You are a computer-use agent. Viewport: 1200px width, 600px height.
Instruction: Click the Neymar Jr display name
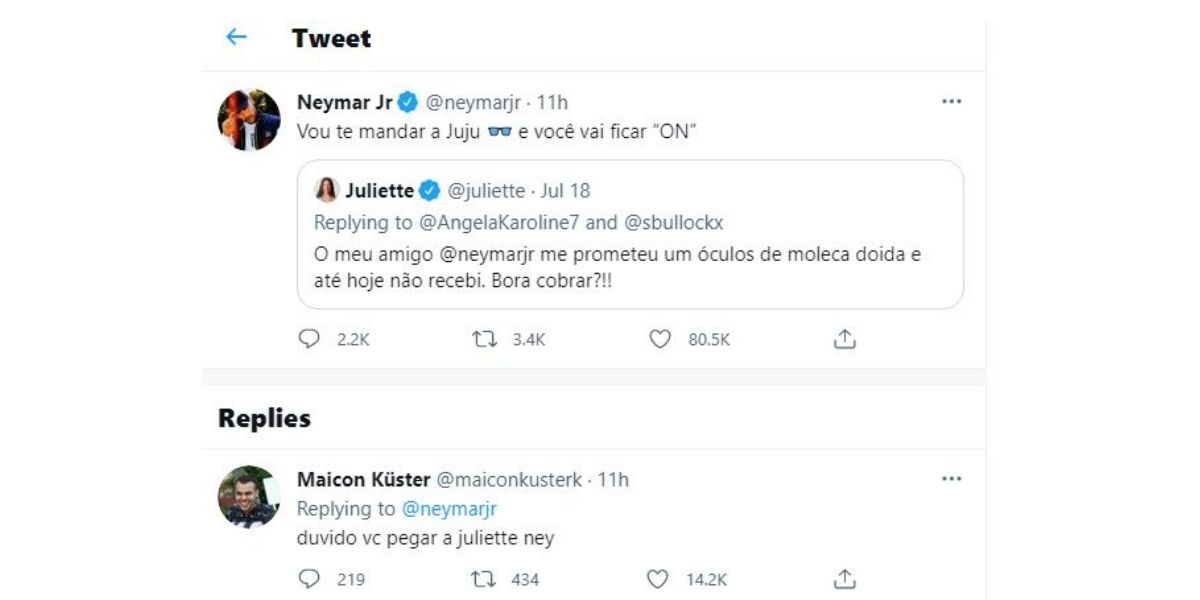click(x=344, y=102)
